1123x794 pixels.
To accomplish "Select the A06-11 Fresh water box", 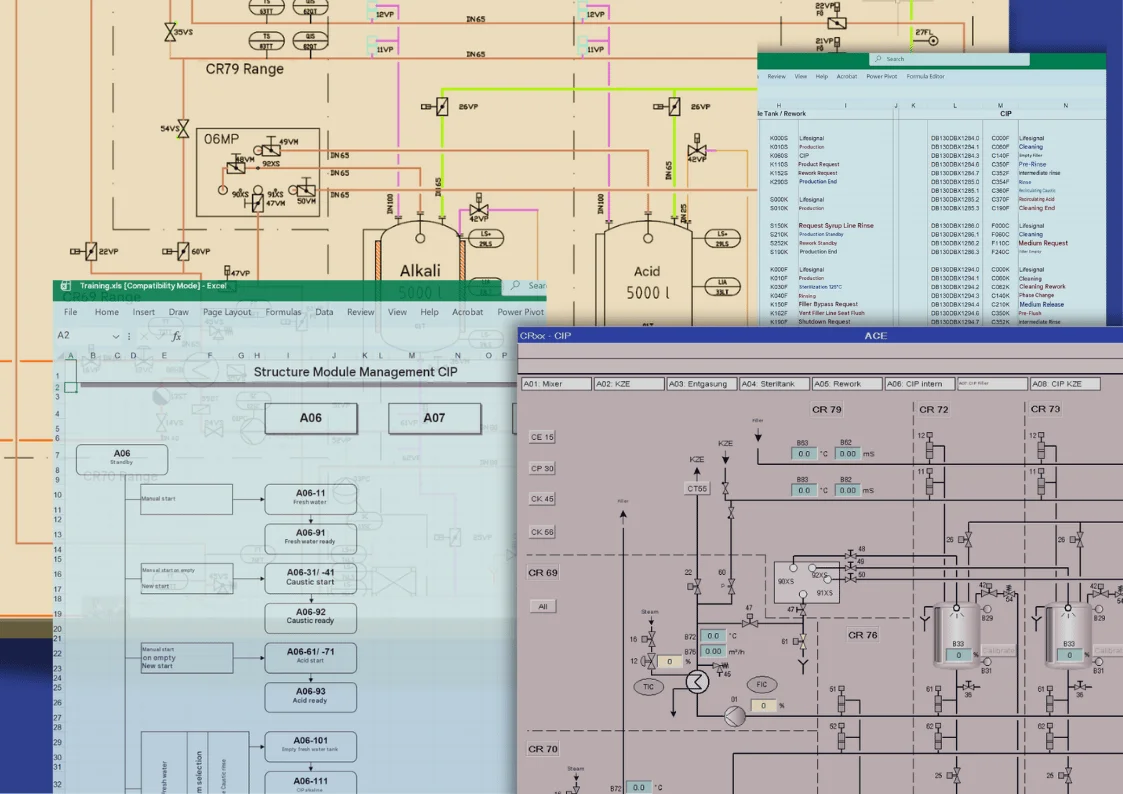I will click(x=310, y=498).
